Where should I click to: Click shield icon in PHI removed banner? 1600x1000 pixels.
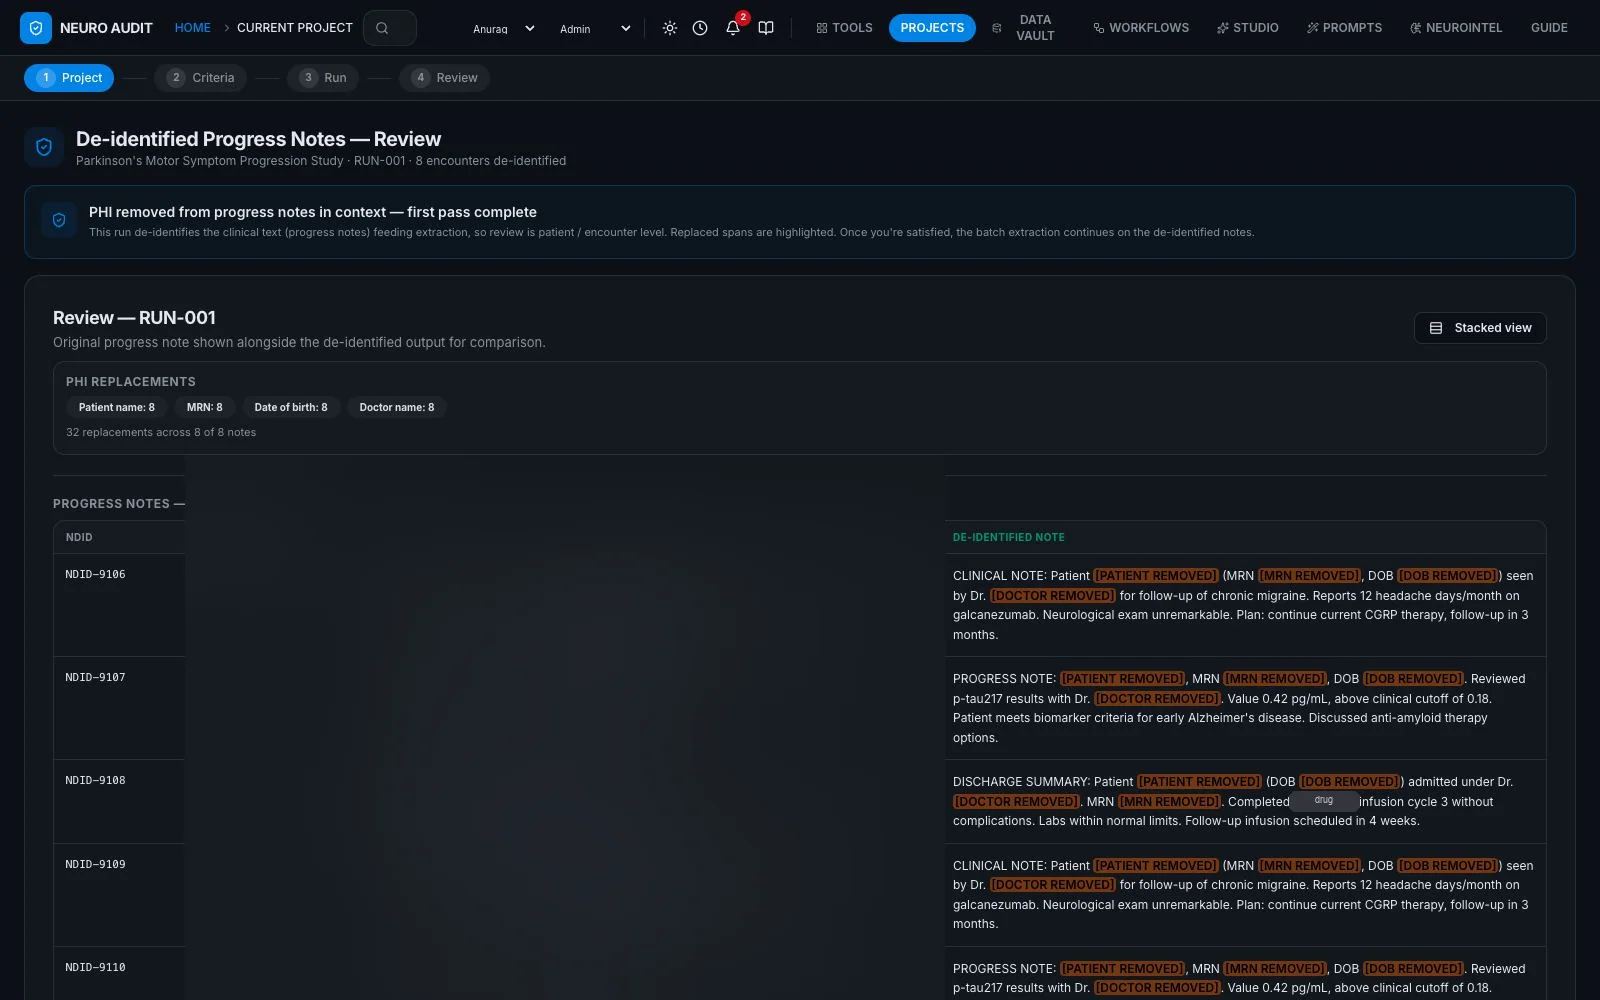pyautogui.click(x=59, y=220)
